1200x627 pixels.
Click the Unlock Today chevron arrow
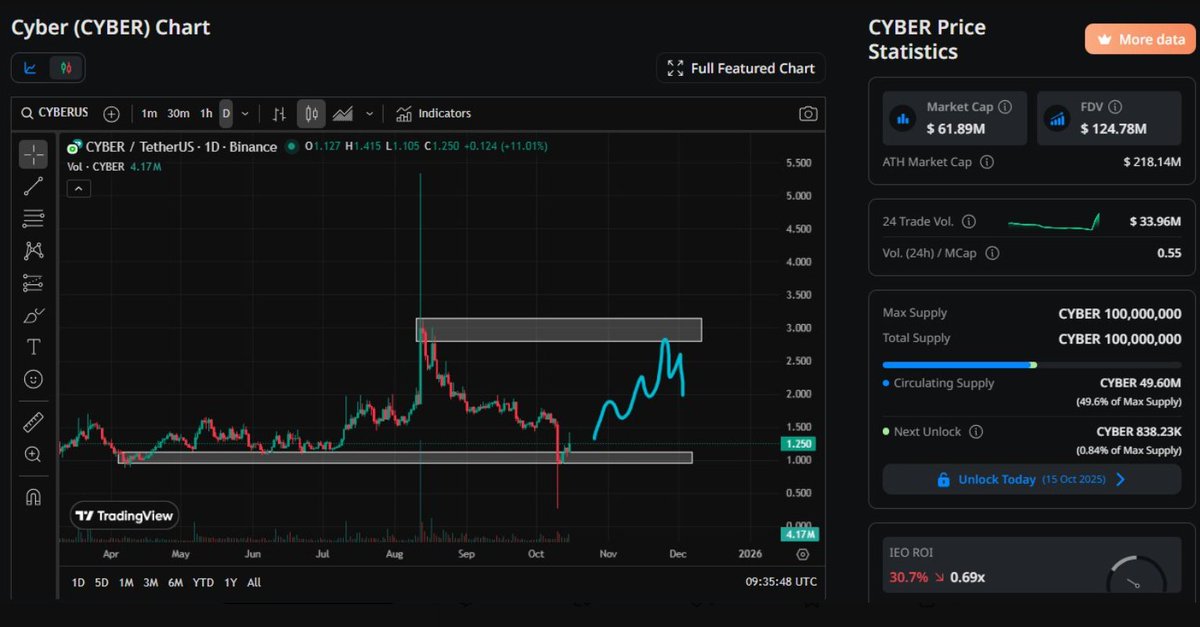pos(1120,479)
